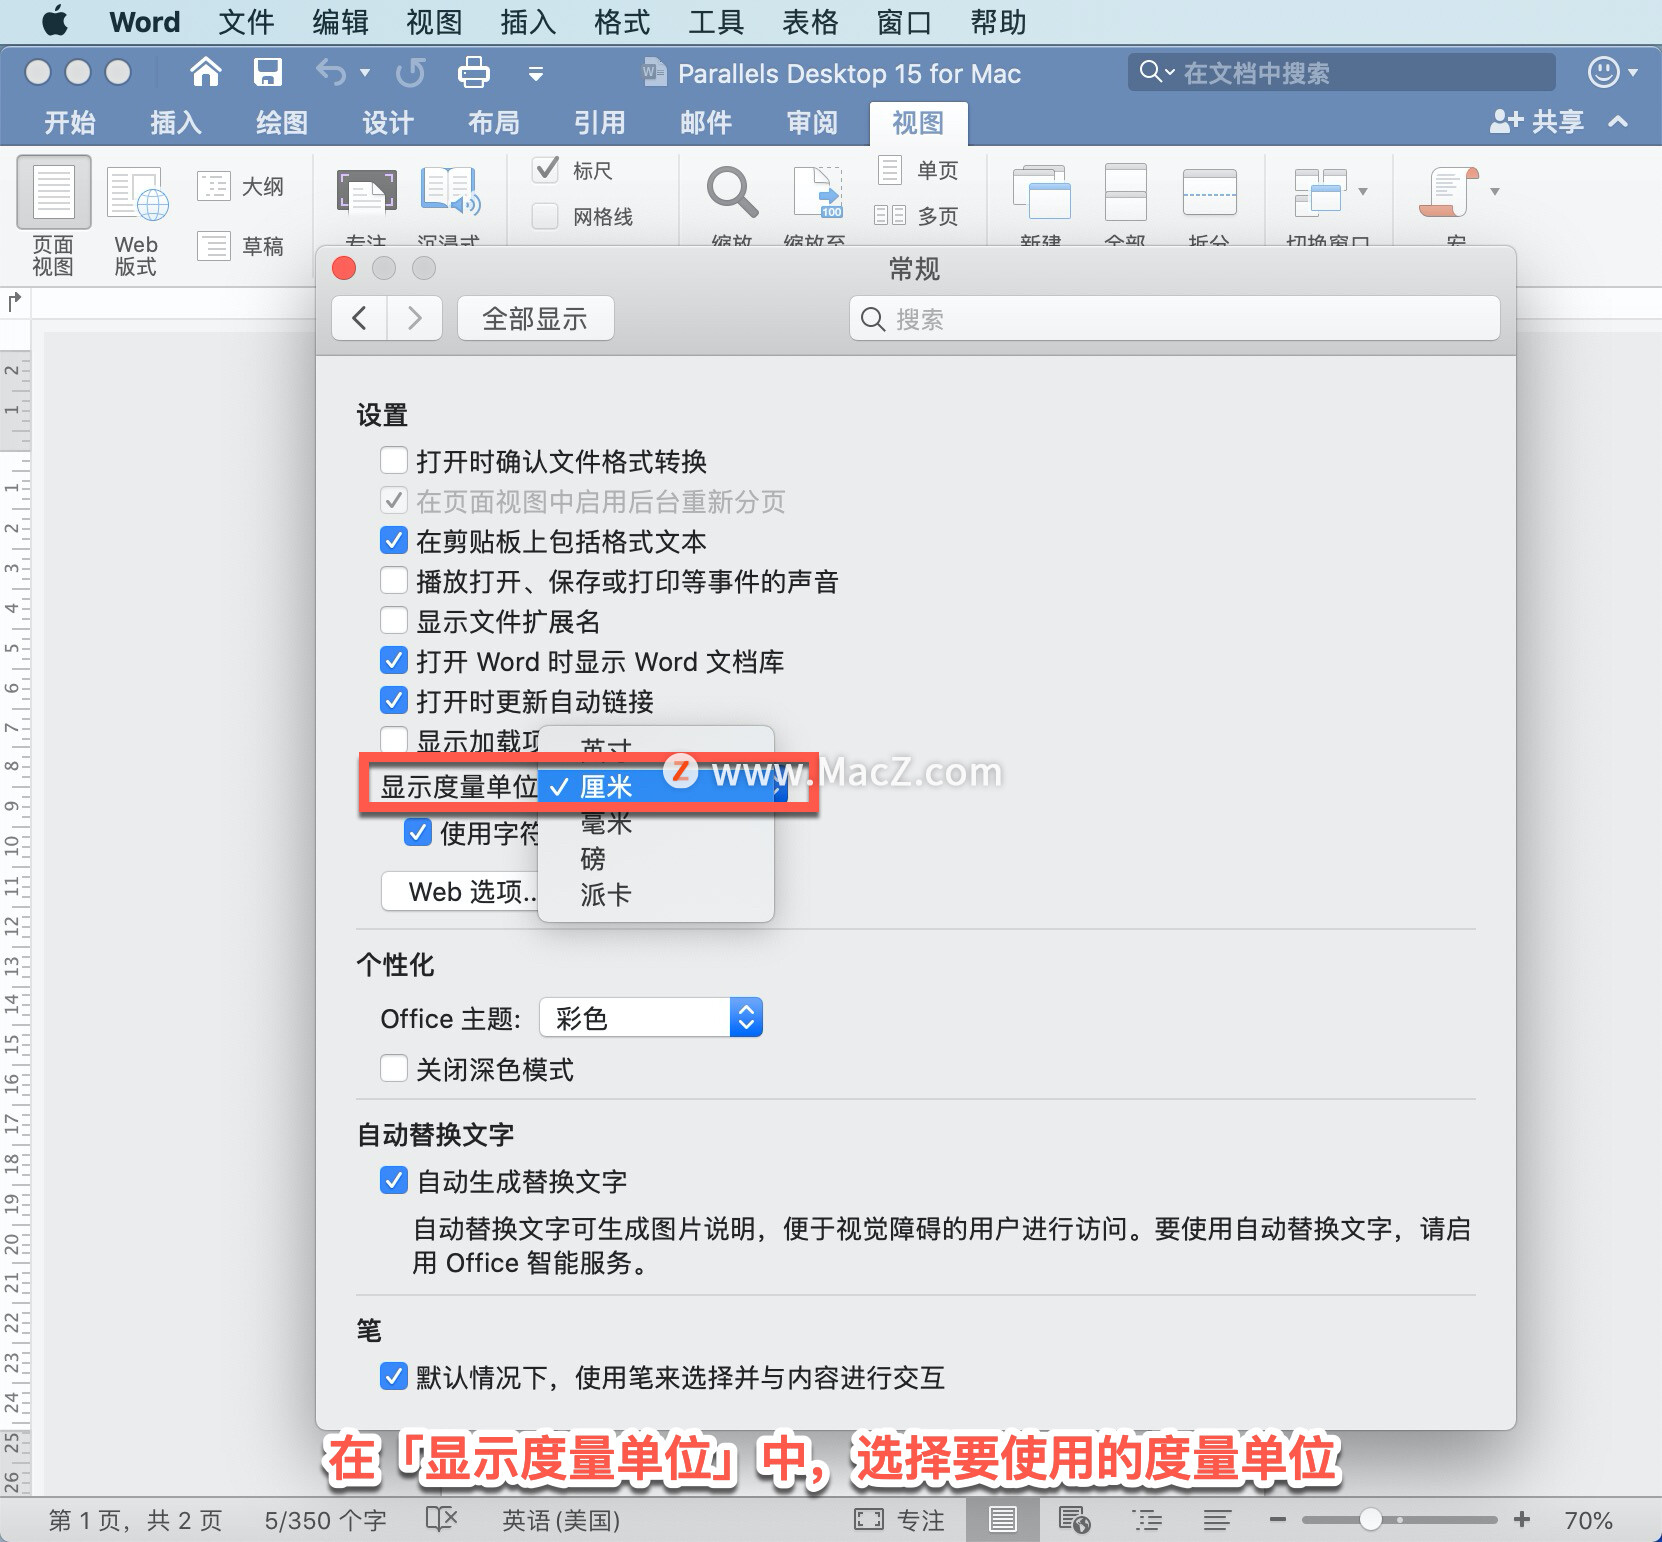Open the feedback smiley dropdown arrow
The width and height of the screenshot is (1662, 1542).
coord(1633,72)
